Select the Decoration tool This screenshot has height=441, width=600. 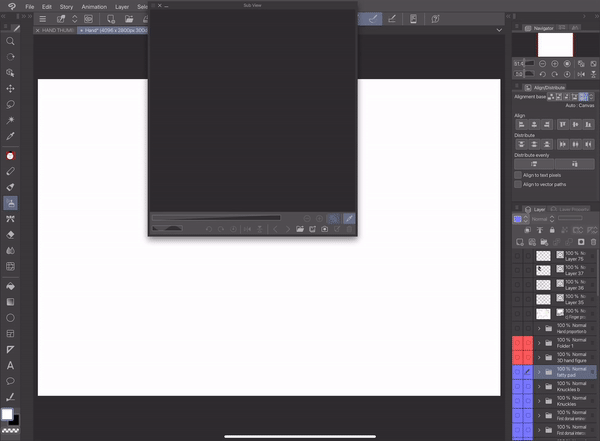(x=10, y=219)
